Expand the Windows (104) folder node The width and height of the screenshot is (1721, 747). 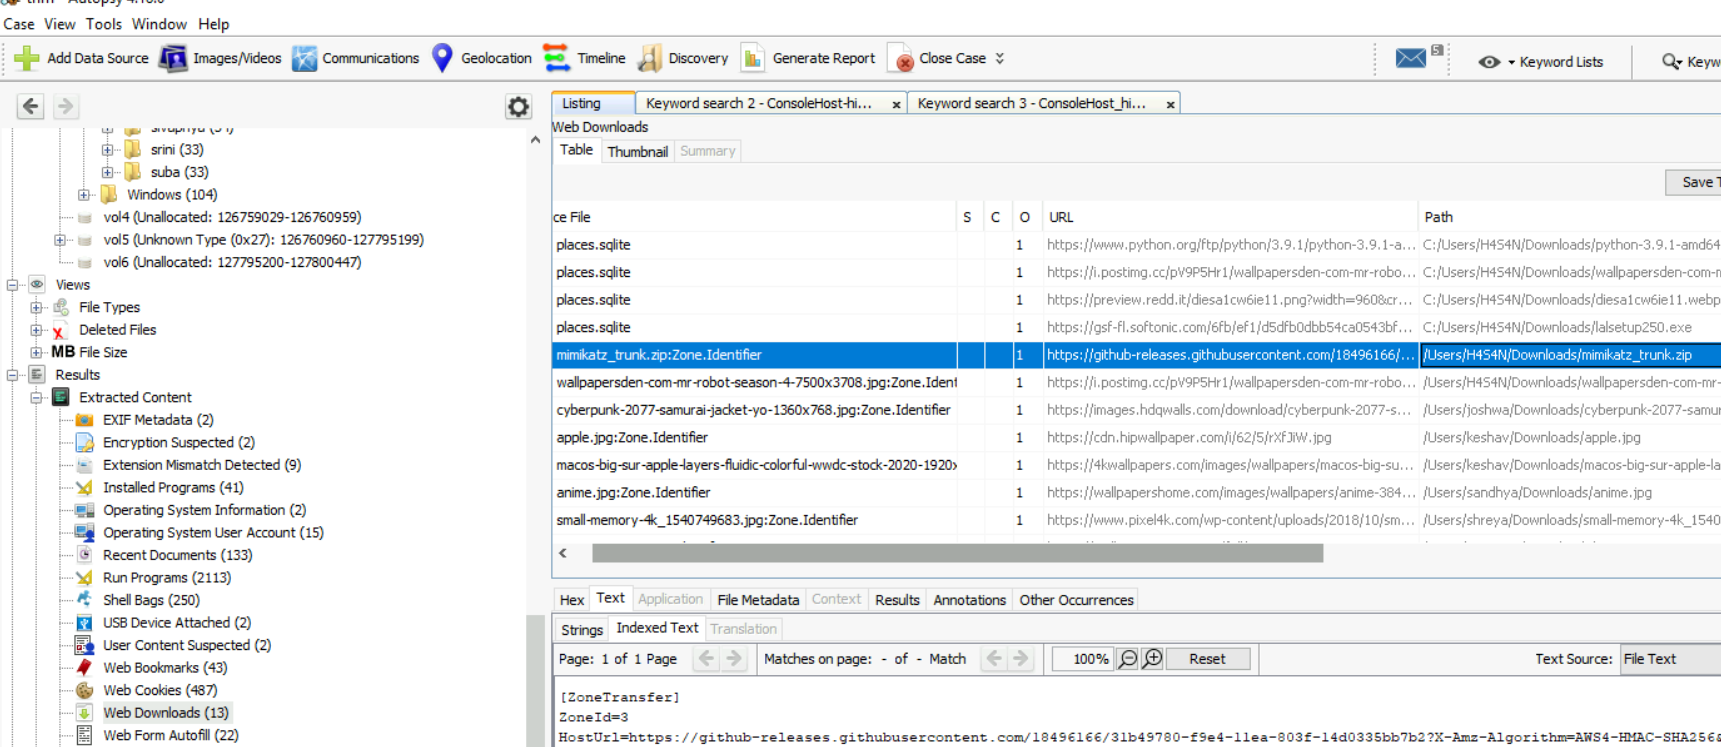pos(84,195)
